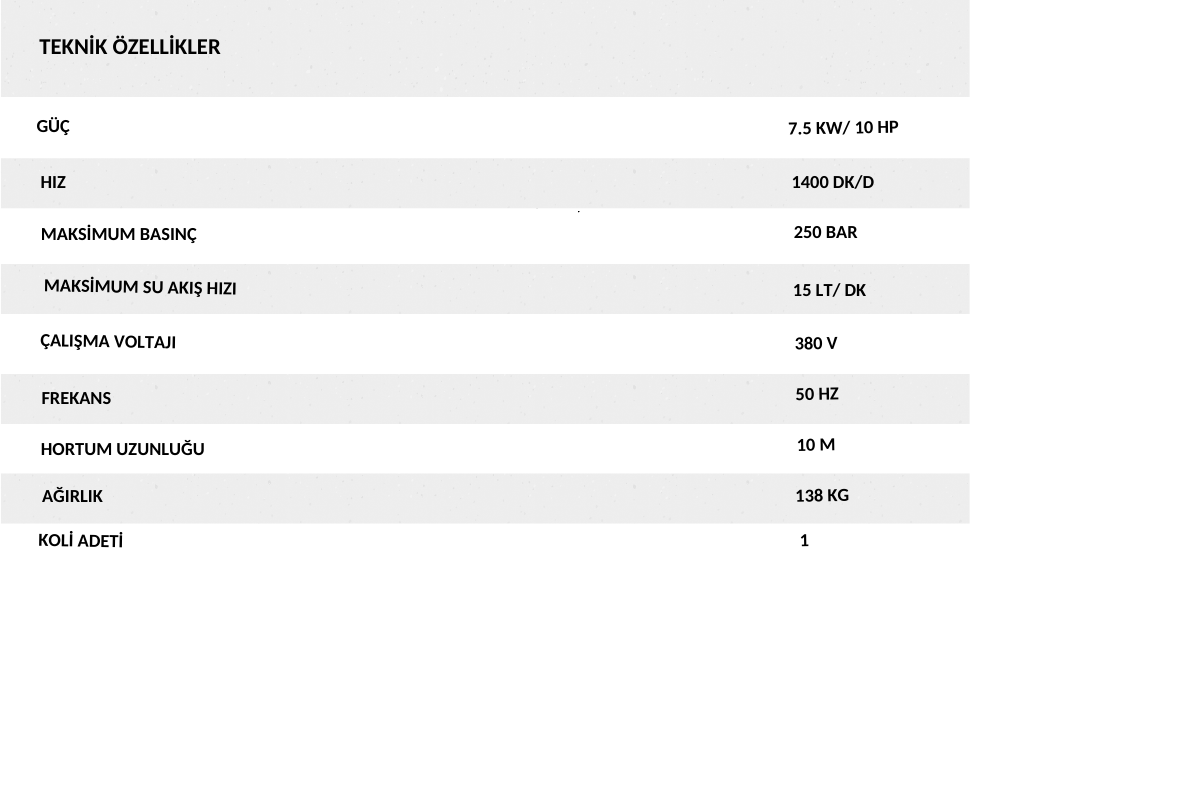Select the HORTUM UZUNLUĞU label
1200x800 pixels.
point(122,449)
